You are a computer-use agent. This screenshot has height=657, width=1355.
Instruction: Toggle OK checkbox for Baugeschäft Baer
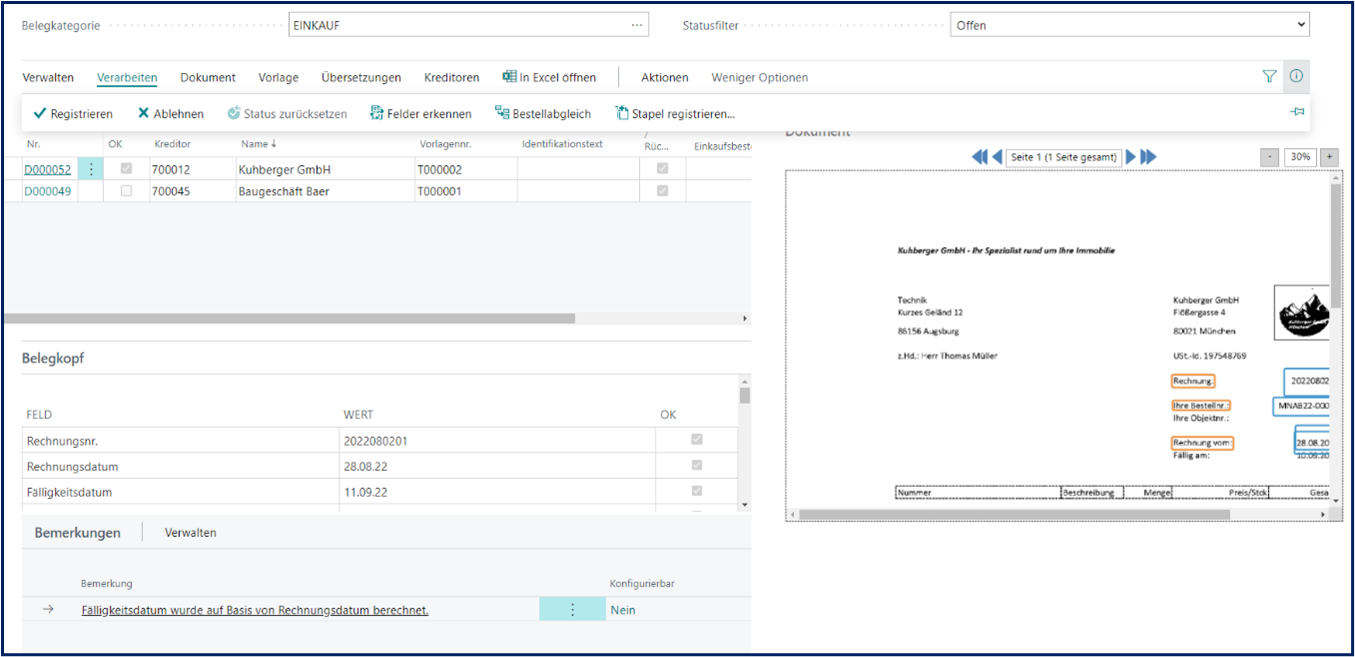click(x=126, y=191)
